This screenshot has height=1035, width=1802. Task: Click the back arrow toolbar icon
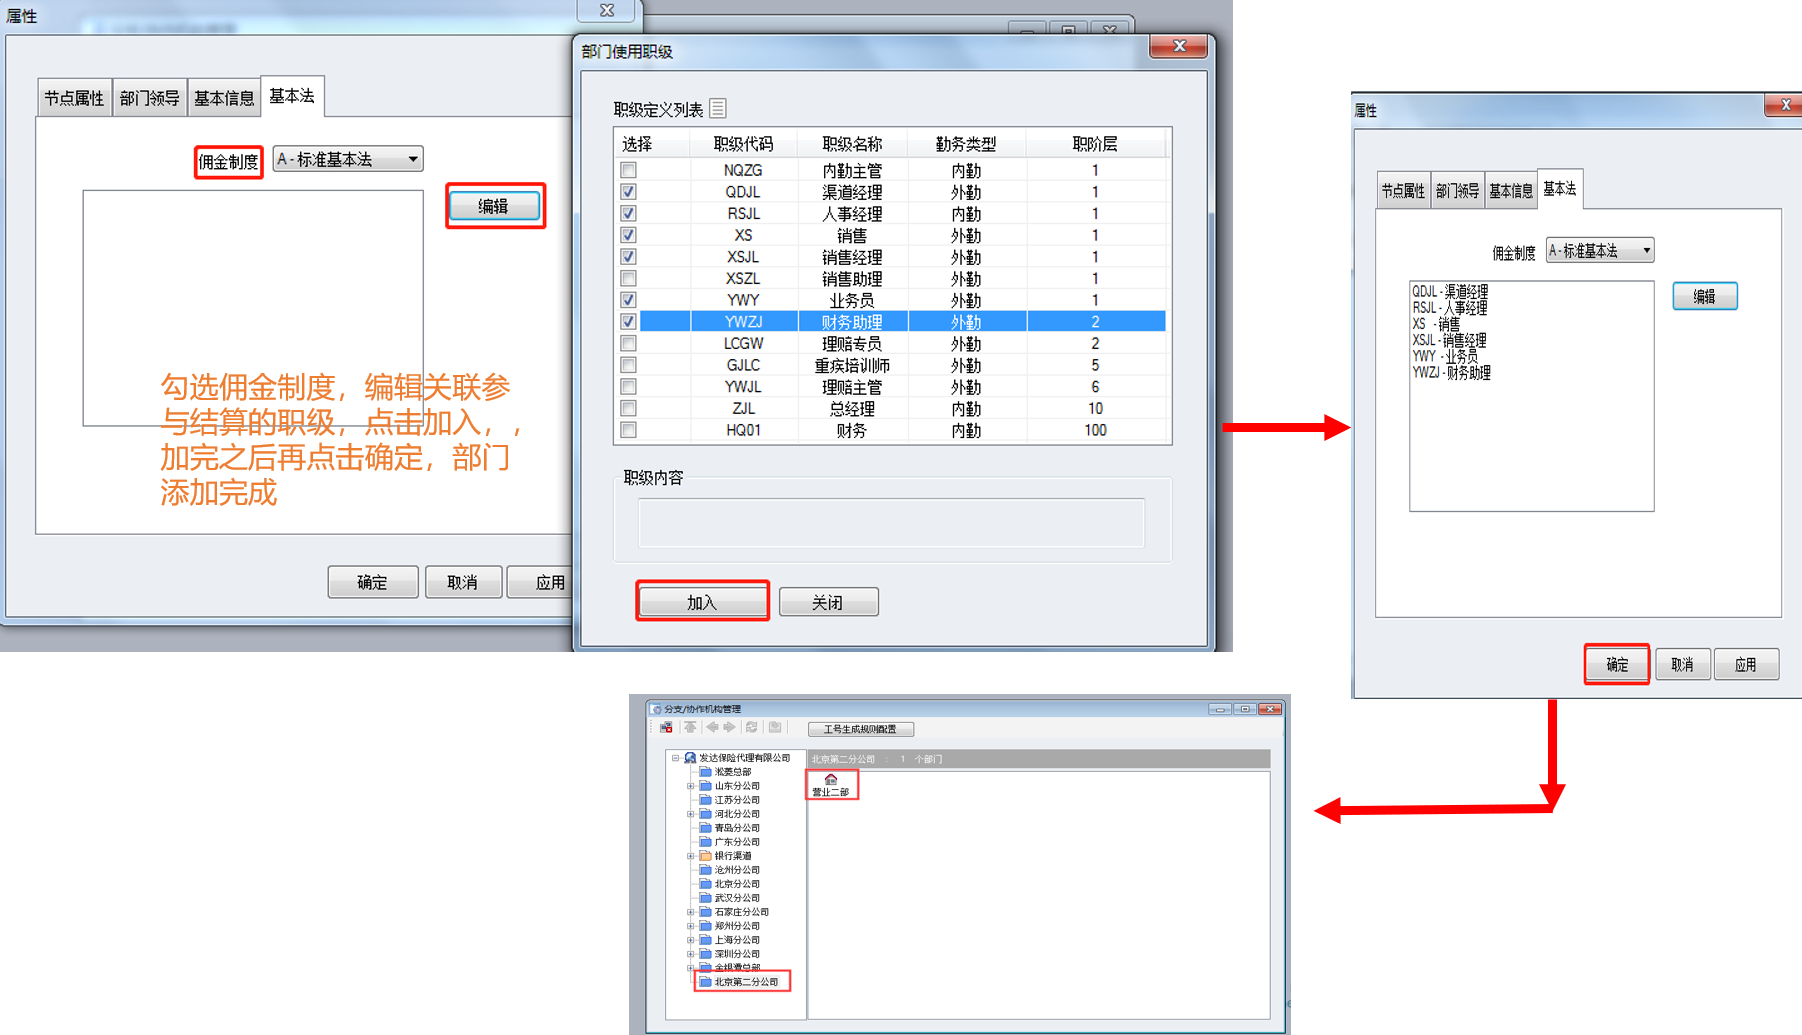pos(712,728)
